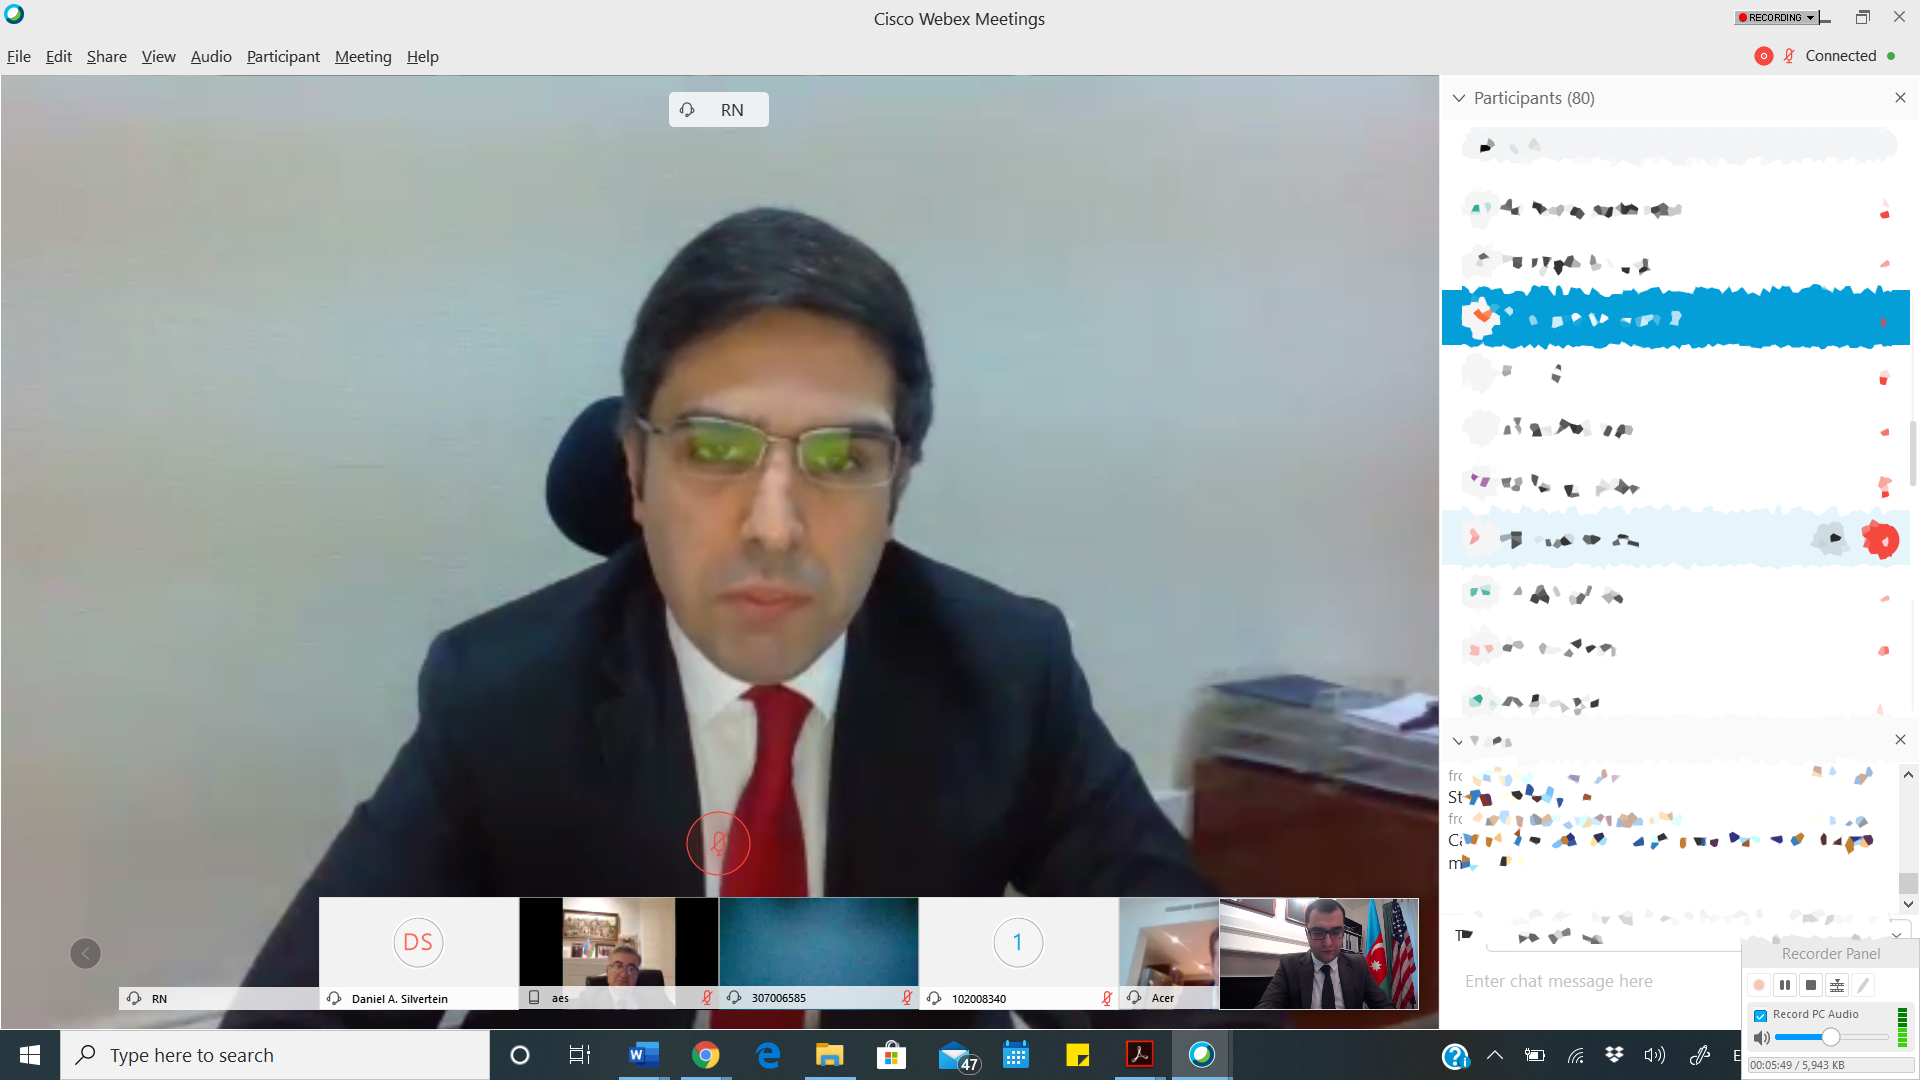Open Adobe Acrobat from taskbar
Image resolution: width=1920 pixels, height=1080 pixels.
pyautogui.click(x=1140, y=1055)
